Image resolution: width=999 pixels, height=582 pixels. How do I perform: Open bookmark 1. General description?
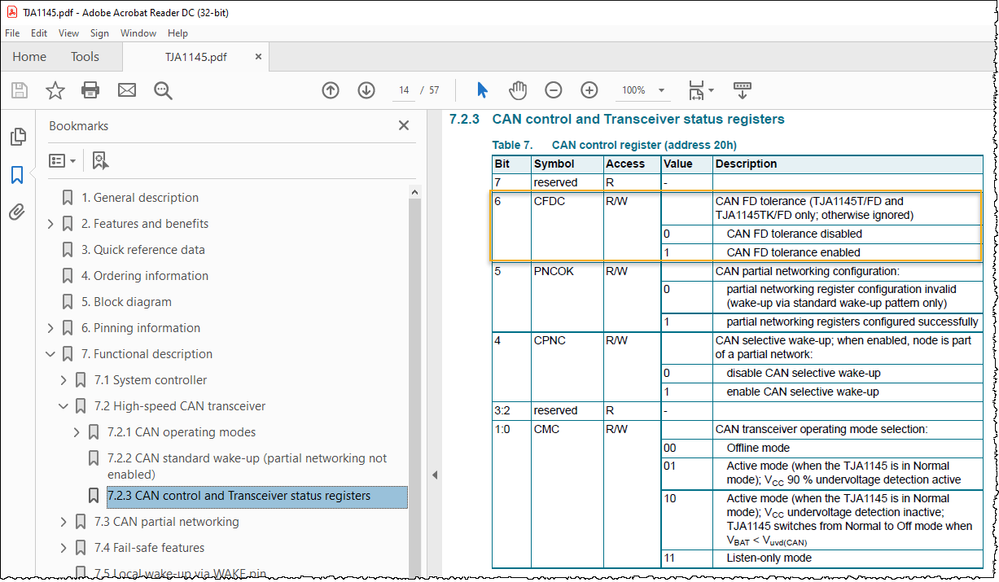point(140,198)
